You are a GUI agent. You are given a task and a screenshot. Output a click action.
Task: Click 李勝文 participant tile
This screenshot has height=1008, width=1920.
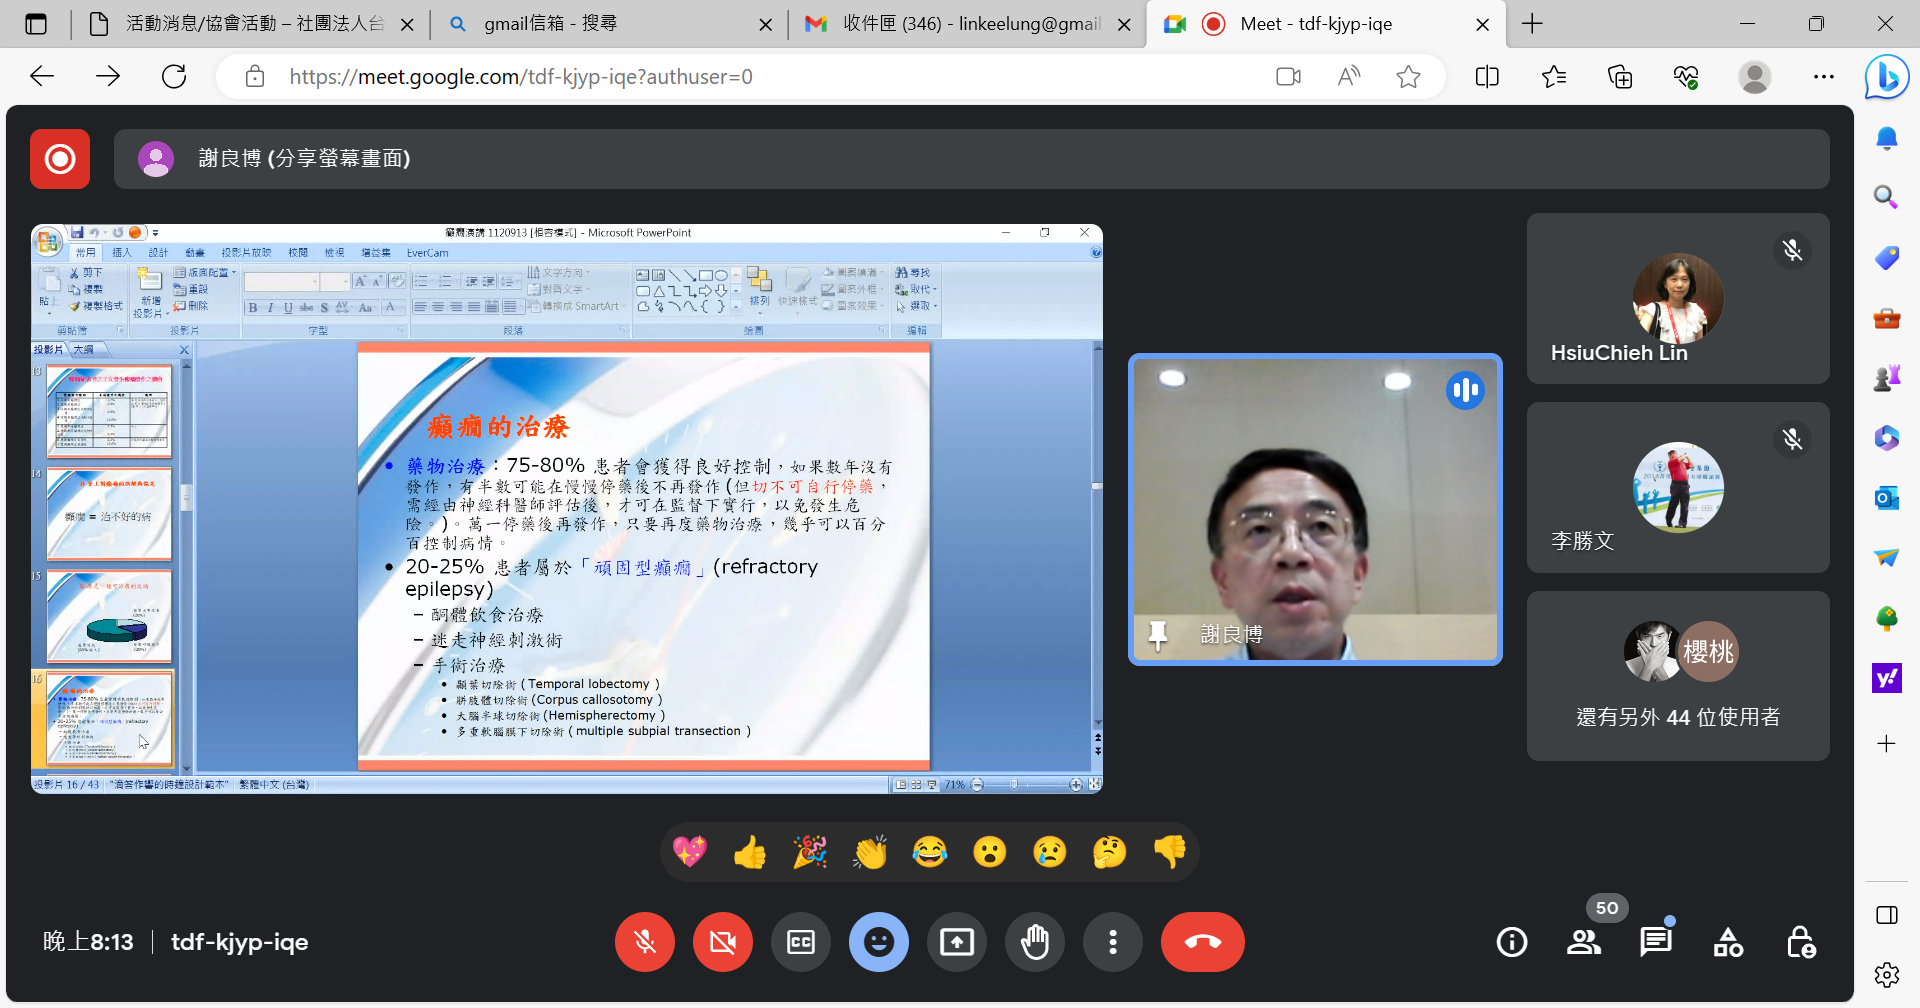tap(1678, 487)
